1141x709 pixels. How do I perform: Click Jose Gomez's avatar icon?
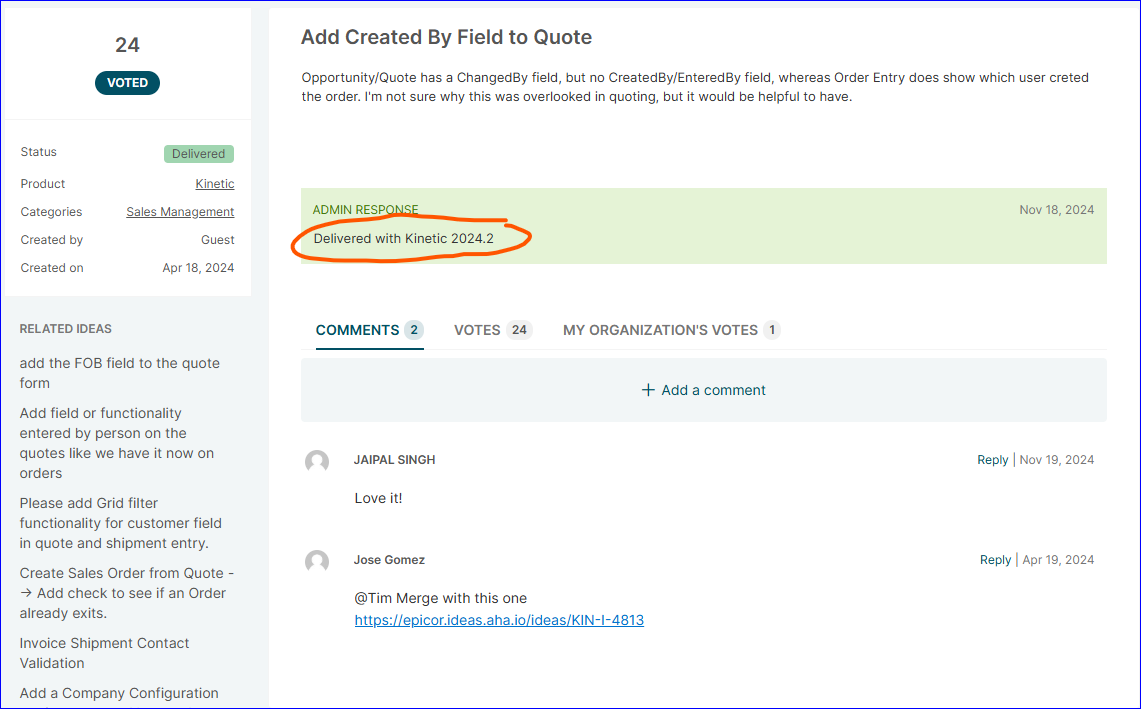click(x=317, y=561)
